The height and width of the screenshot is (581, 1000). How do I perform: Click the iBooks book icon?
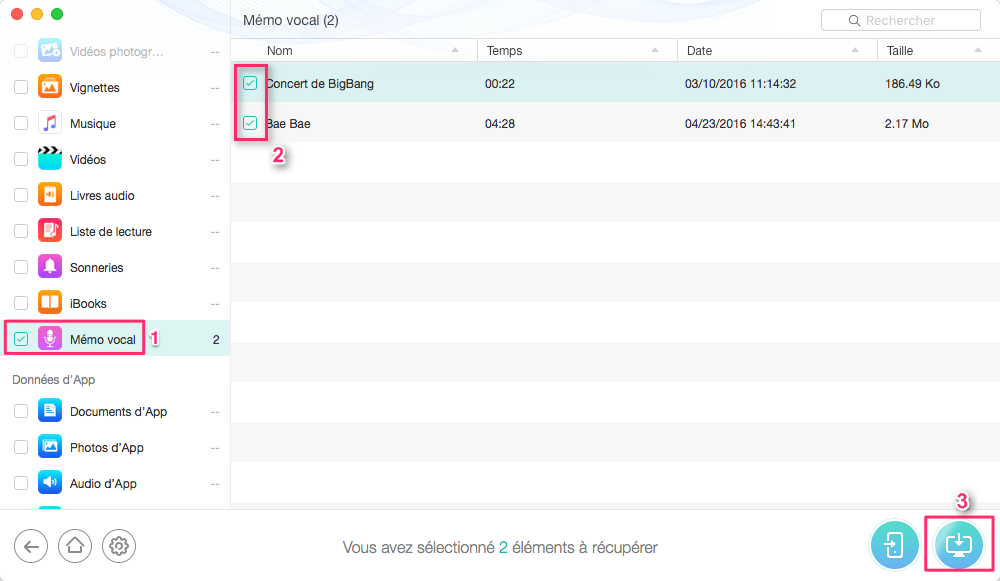click(x=50, y=303)
